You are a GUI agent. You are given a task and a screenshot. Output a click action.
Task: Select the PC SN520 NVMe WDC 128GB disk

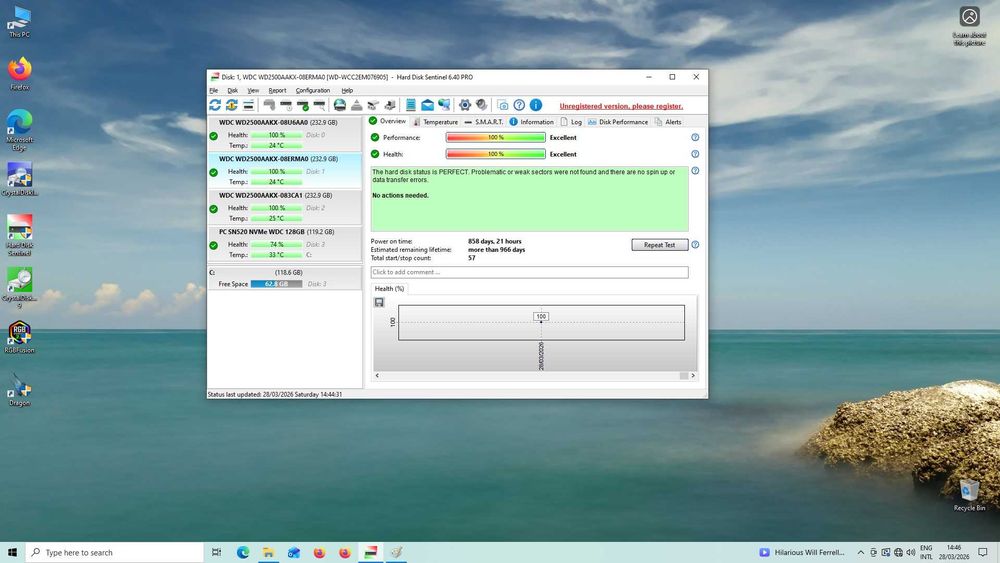(x=284, y=243)
